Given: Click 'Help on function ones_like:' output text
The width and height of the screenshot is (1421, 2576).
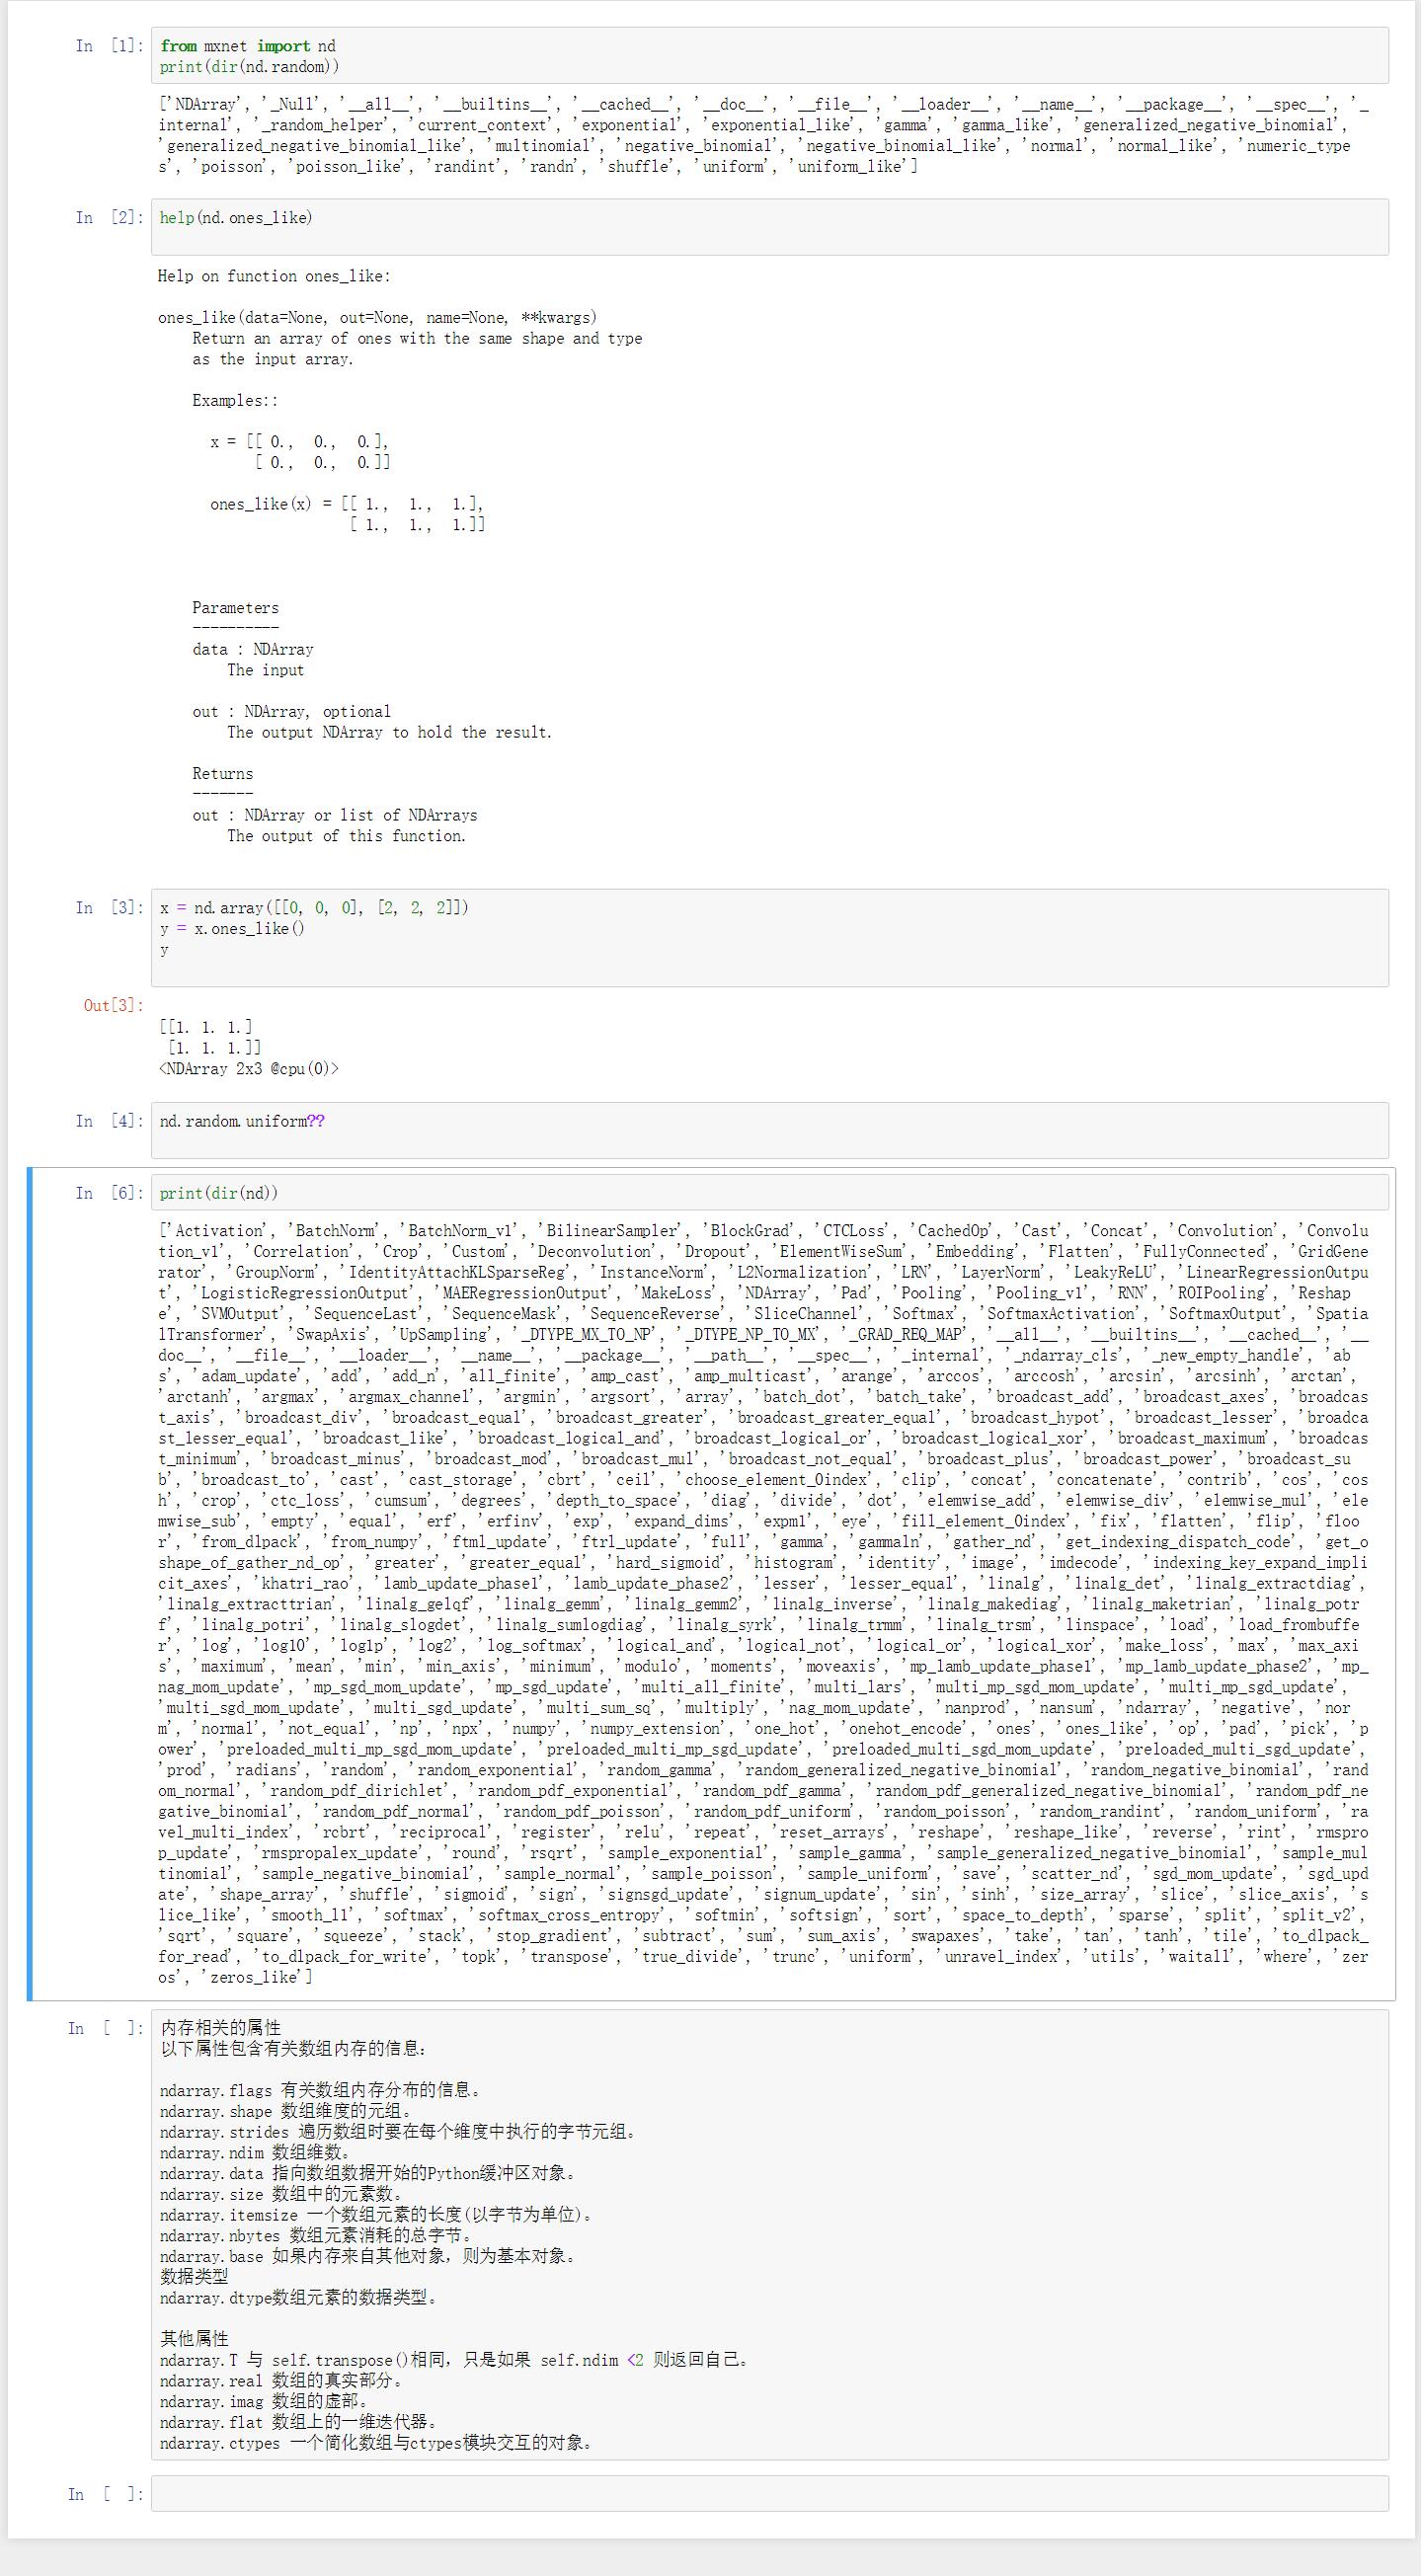Looking at the screenshot, I should [274, 276].
